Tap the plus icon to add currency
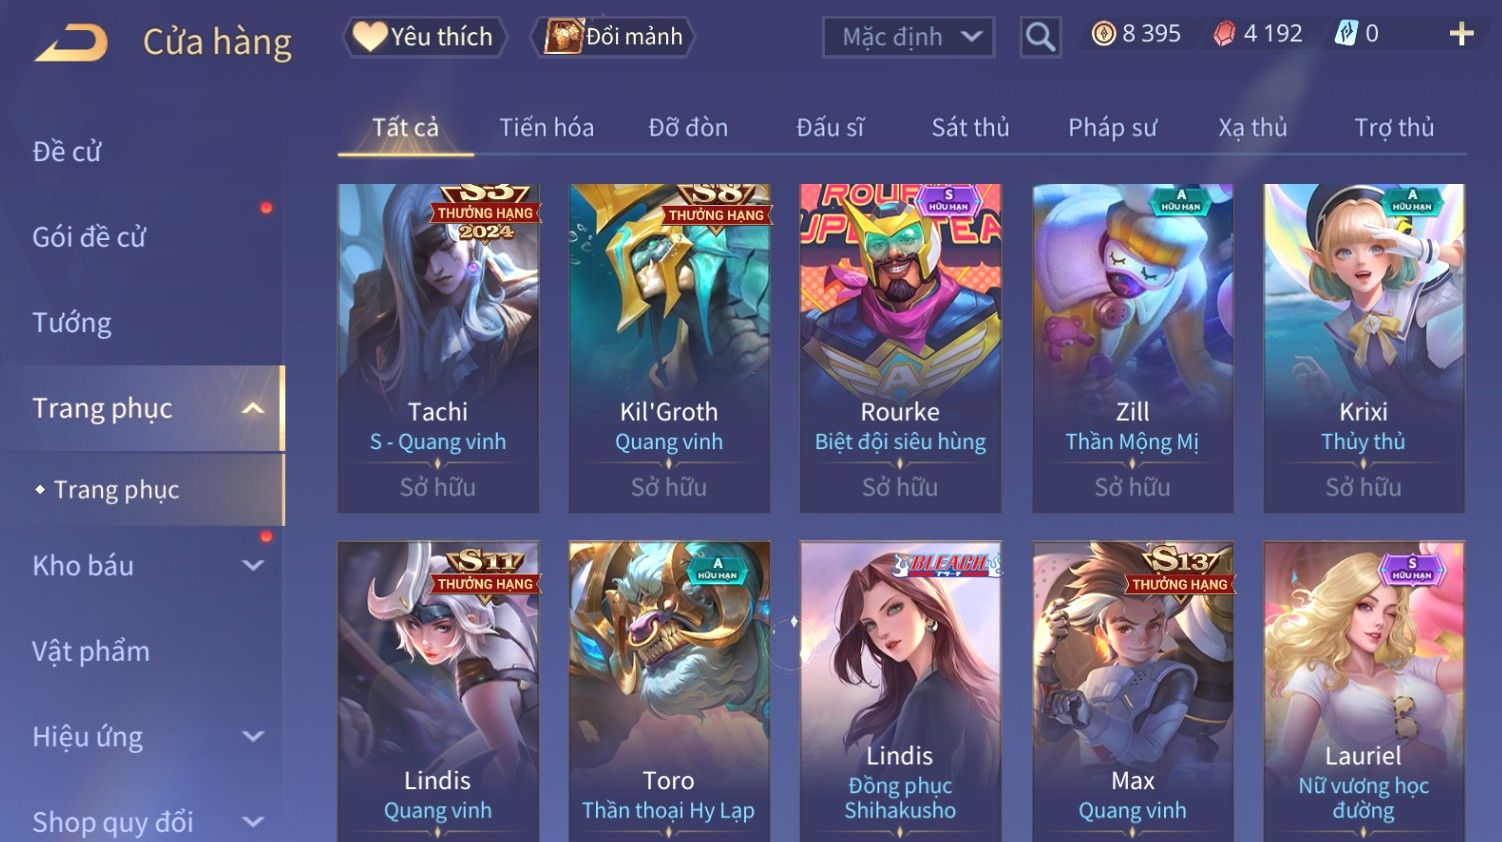The image size is (1502, 842). pos(1461,34)
